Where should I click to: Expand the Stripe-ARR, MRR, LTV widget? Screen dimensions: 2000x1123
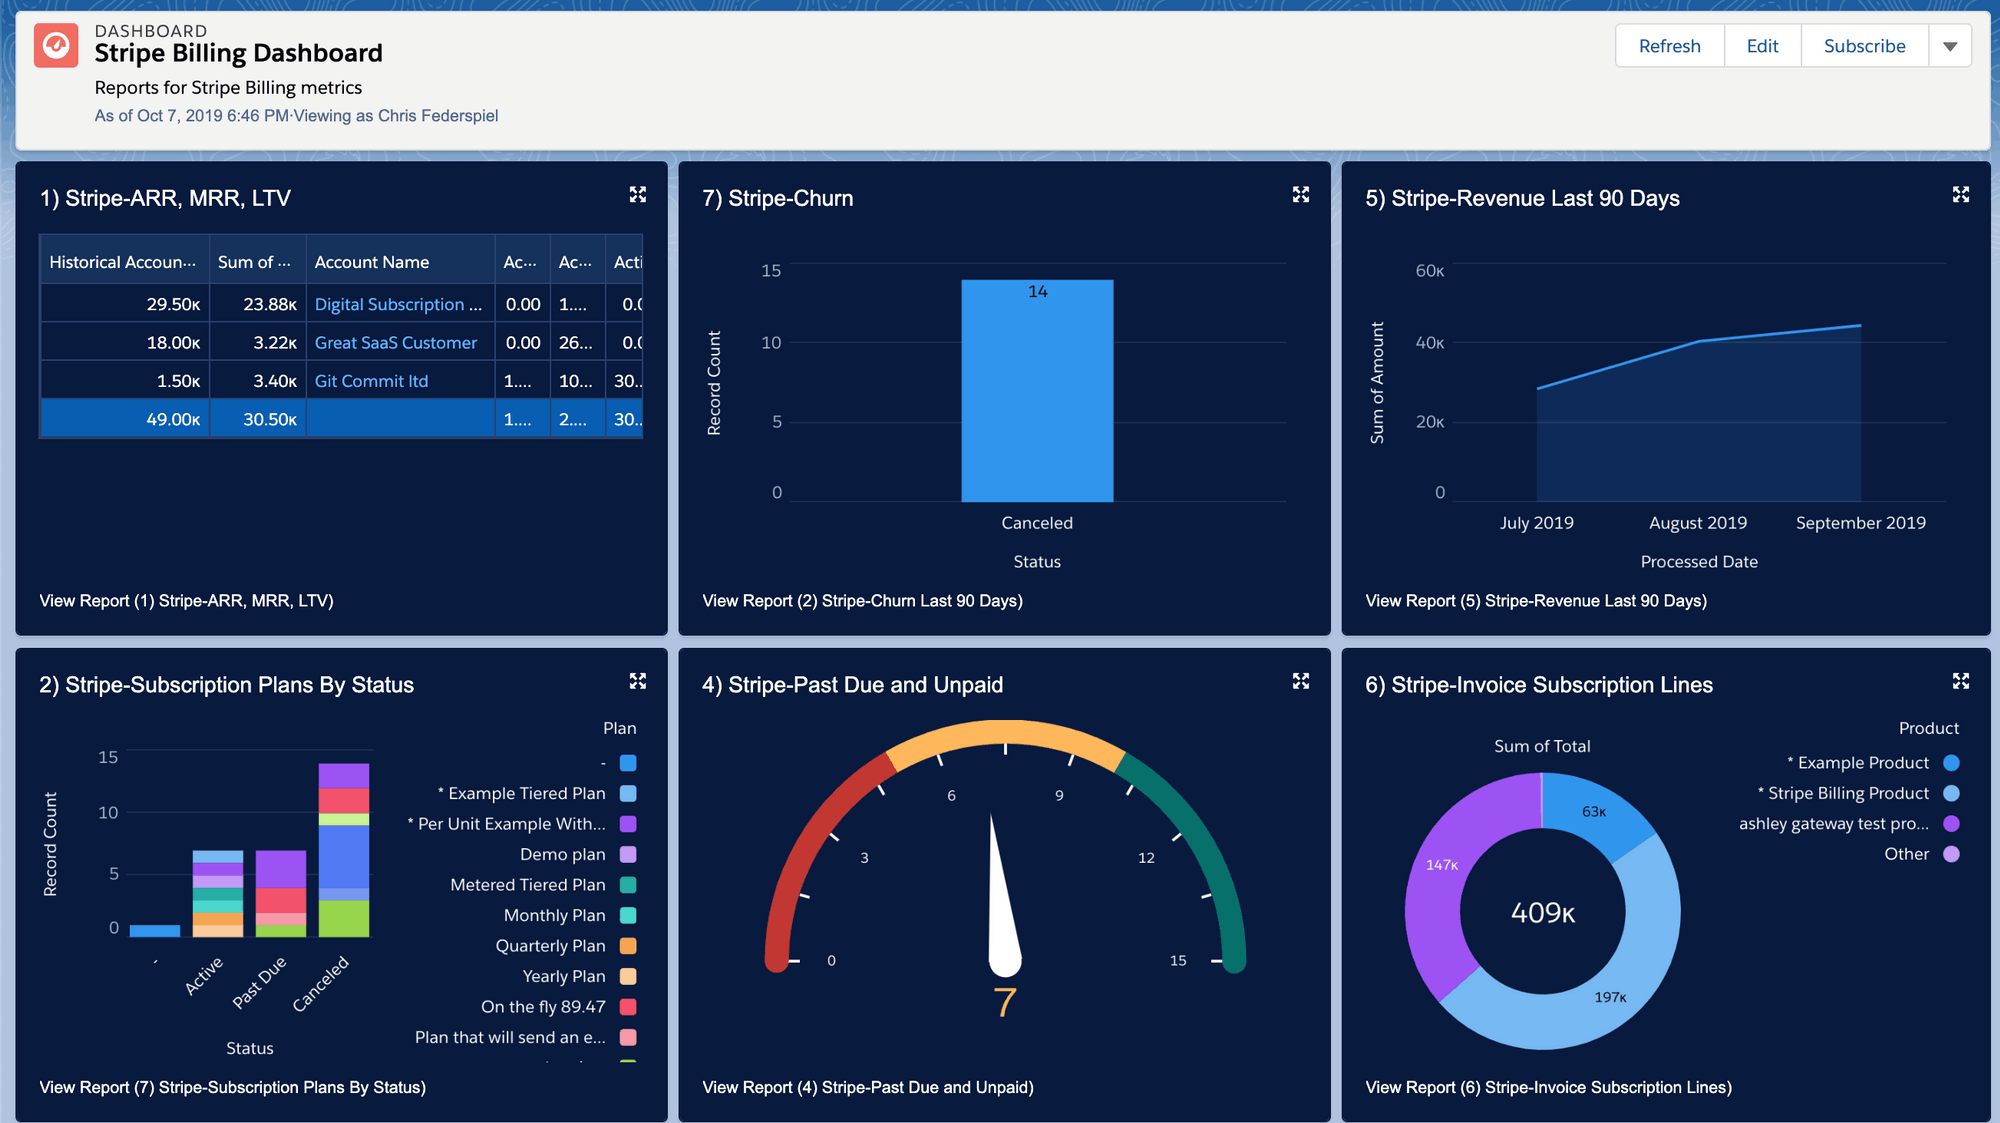638,194
